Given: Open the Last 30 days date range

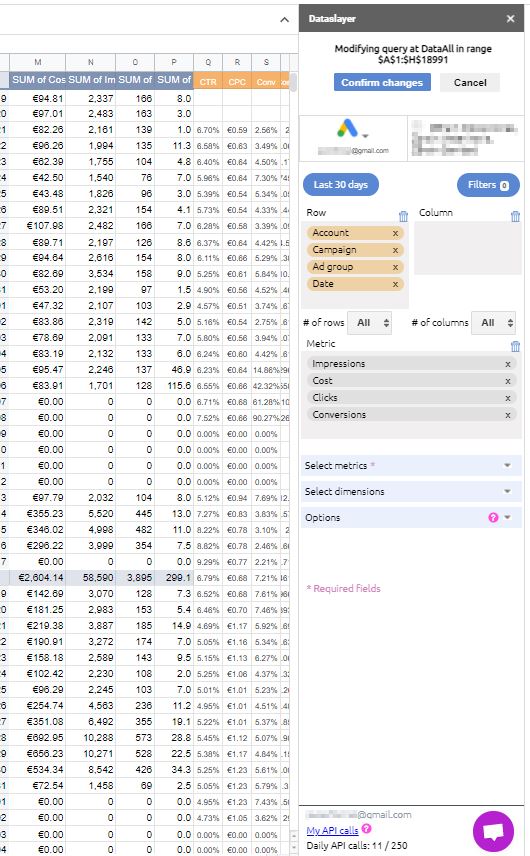Looking at the screenshot, I should tap(341, 185).
